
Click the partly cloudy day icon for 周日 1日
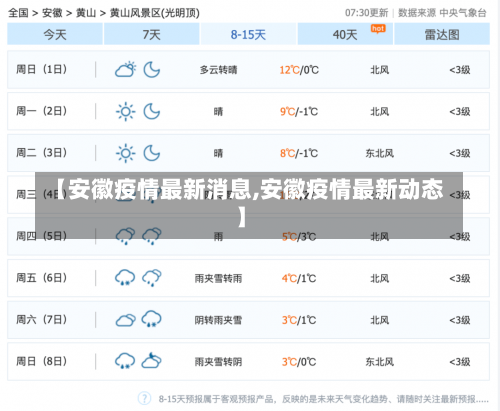pos(125,69)
